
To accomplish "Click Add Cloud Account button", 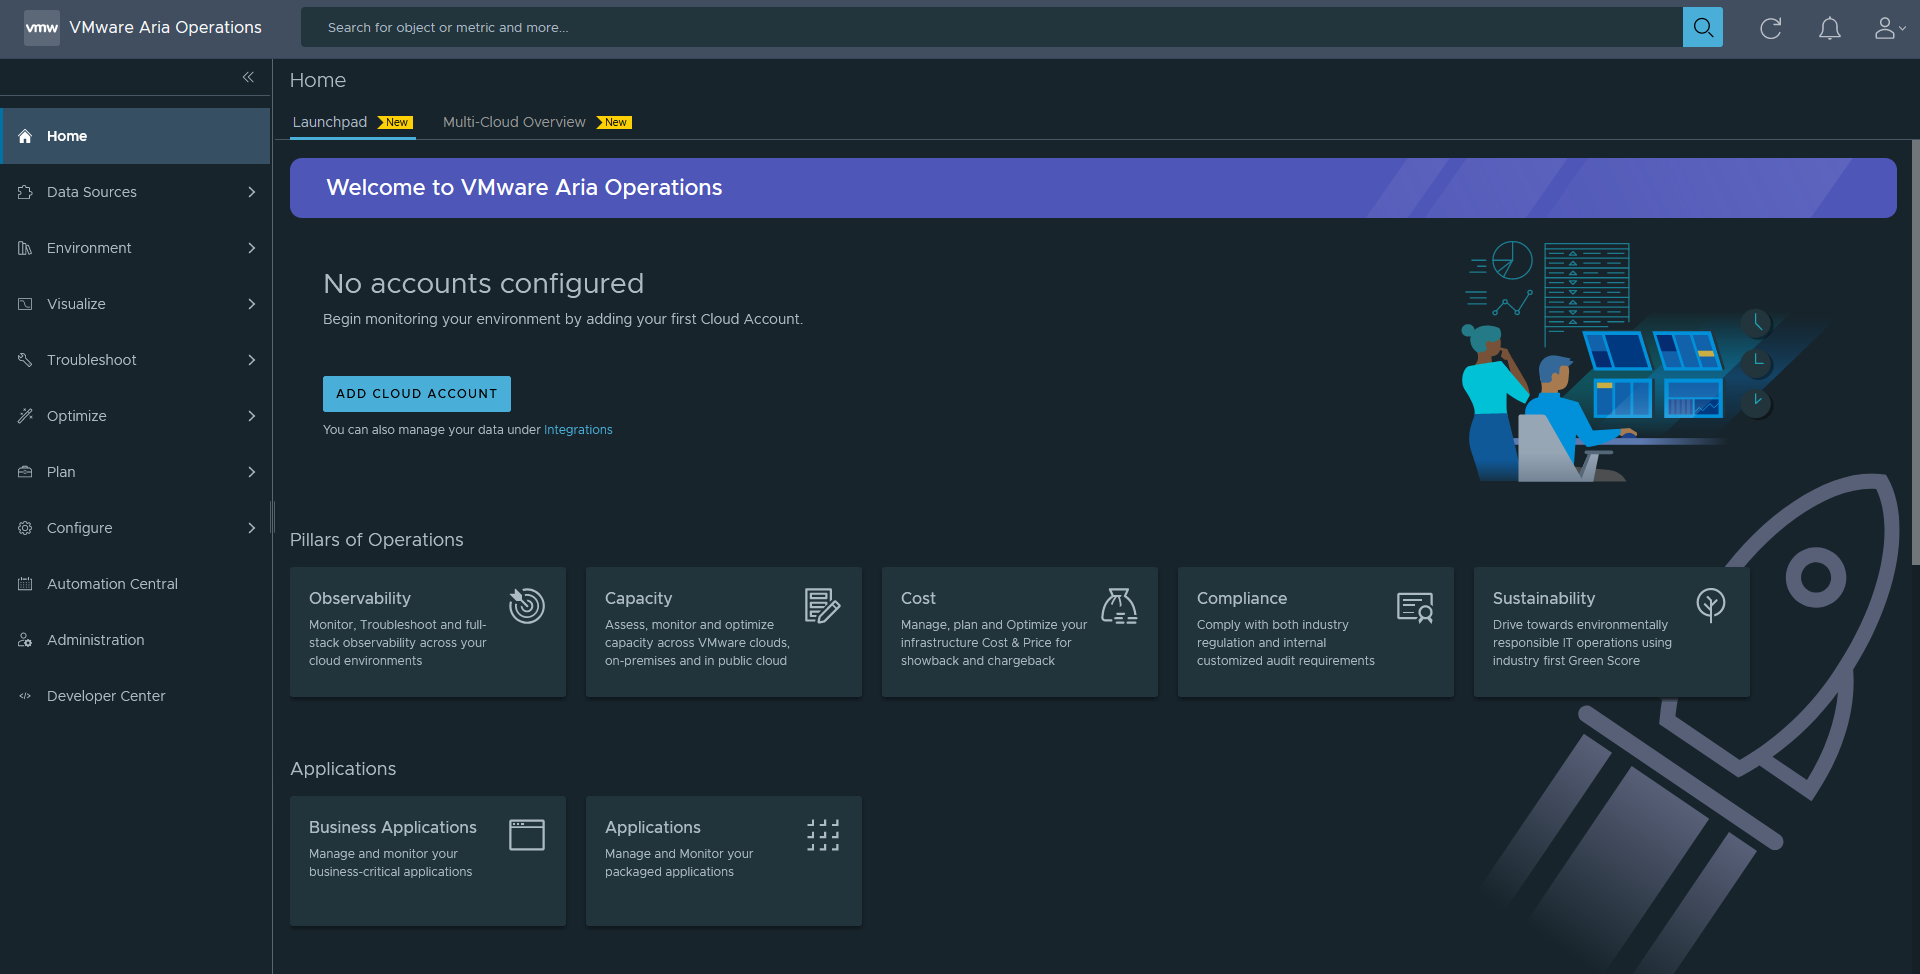I will click(417, 394).
